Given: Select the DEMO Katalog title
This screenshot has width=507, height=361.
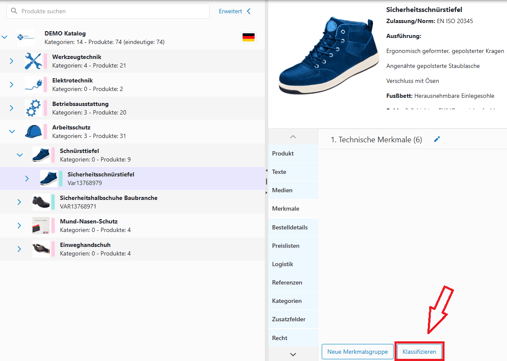Looking at the screenshot, I should click(x=65, y=33).
